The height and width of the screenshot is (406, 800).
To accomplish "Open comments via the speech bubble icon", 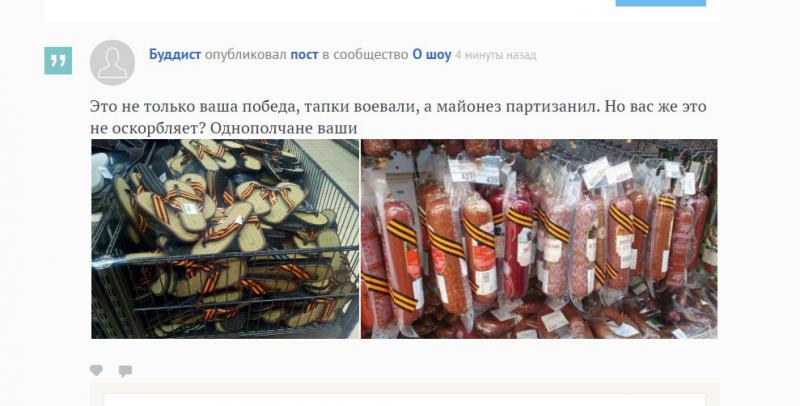I will point(126,371).
